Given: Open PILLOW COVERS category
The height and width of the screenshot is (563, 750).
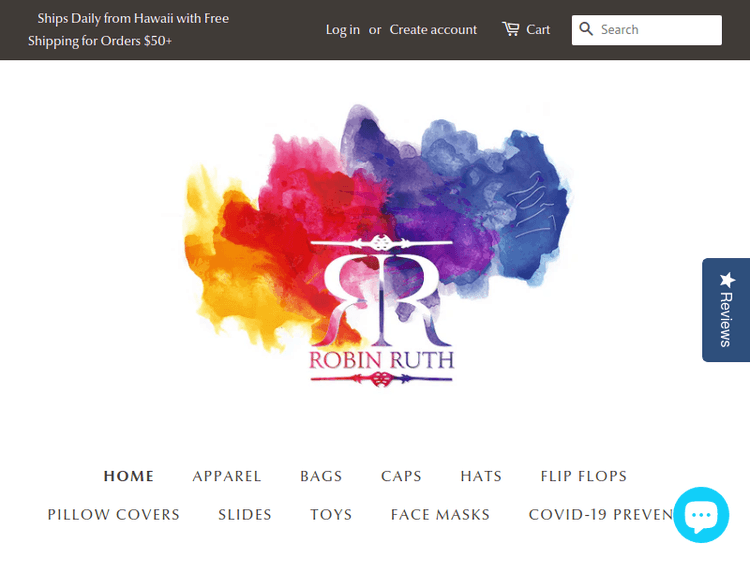Looking at the screenshot, I should 114,515.
